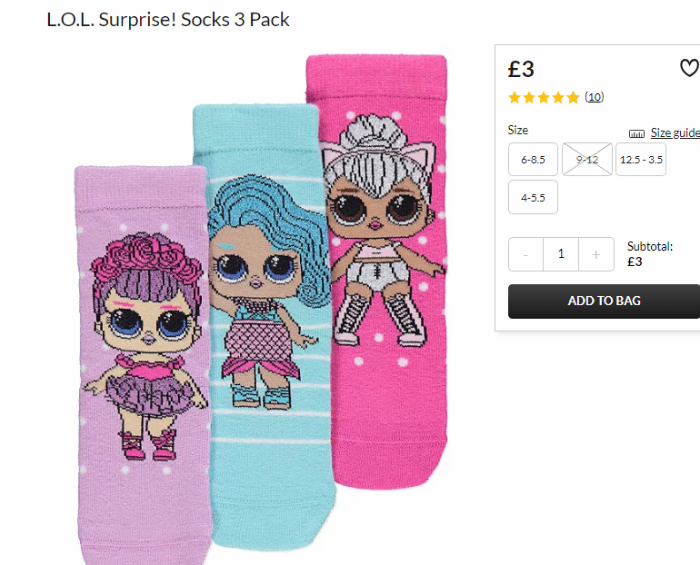
Task: Click the quantity input field
Action: pyautogui.click(x=561, y=254)
